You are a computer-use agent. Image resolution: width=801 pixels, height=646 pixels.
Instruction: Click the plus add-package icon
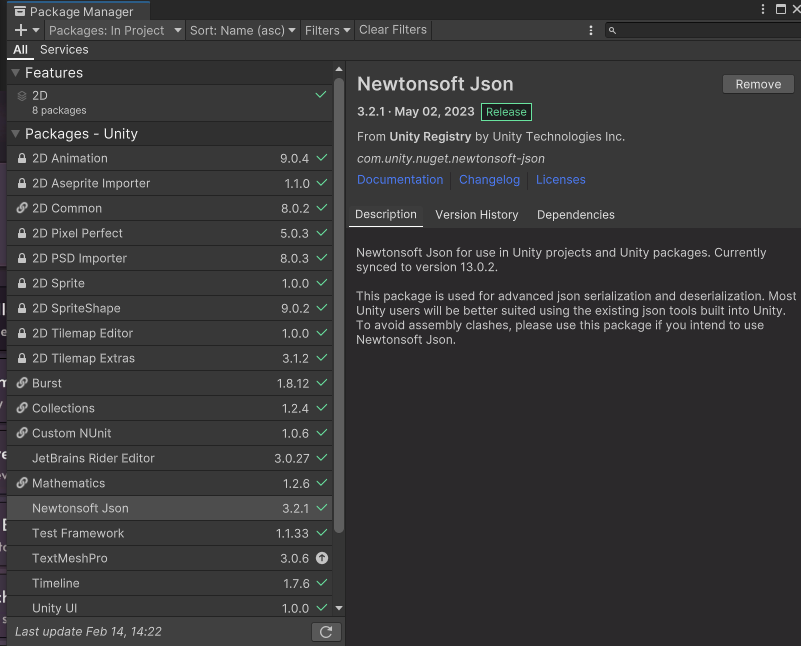tap(20, 30)
